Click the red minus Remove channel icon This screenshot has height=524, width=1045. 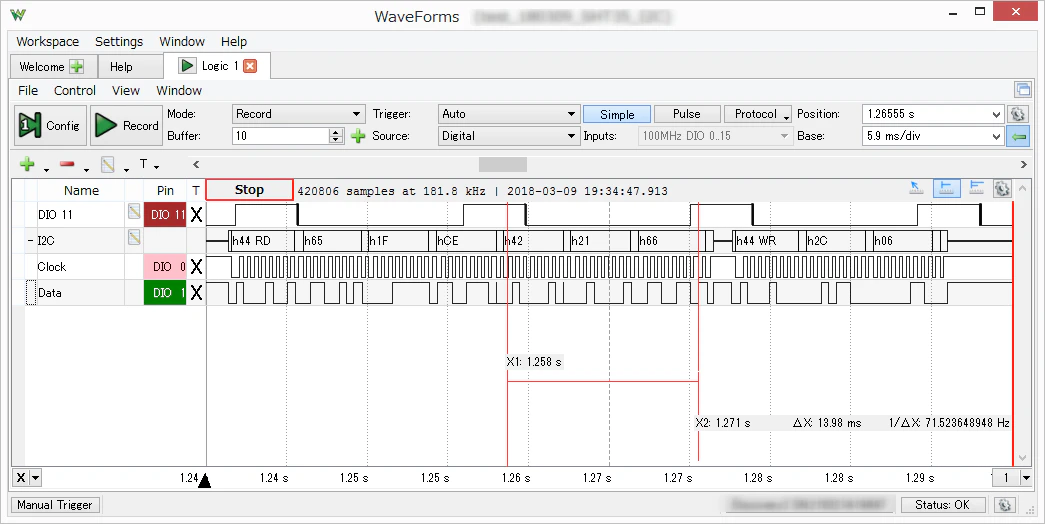point(67,164)
